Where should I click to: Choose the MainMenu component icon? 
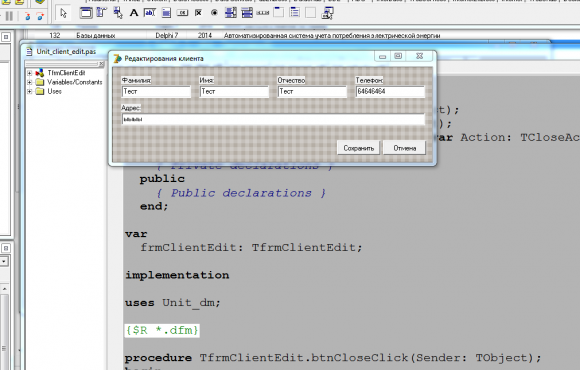pos(101,13)
